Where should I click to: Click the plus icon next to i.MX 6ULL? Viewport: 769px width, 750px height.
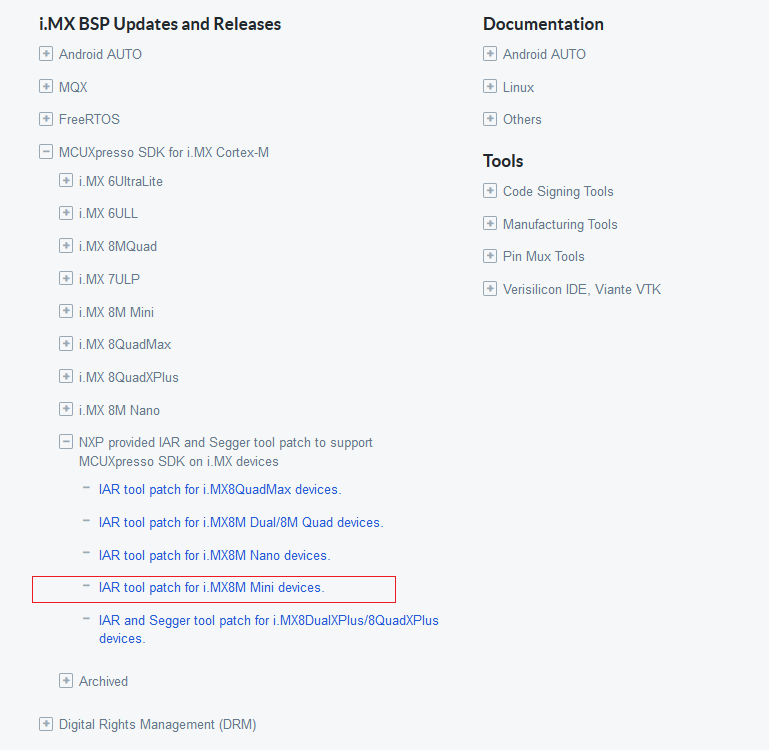click(66, 213)
